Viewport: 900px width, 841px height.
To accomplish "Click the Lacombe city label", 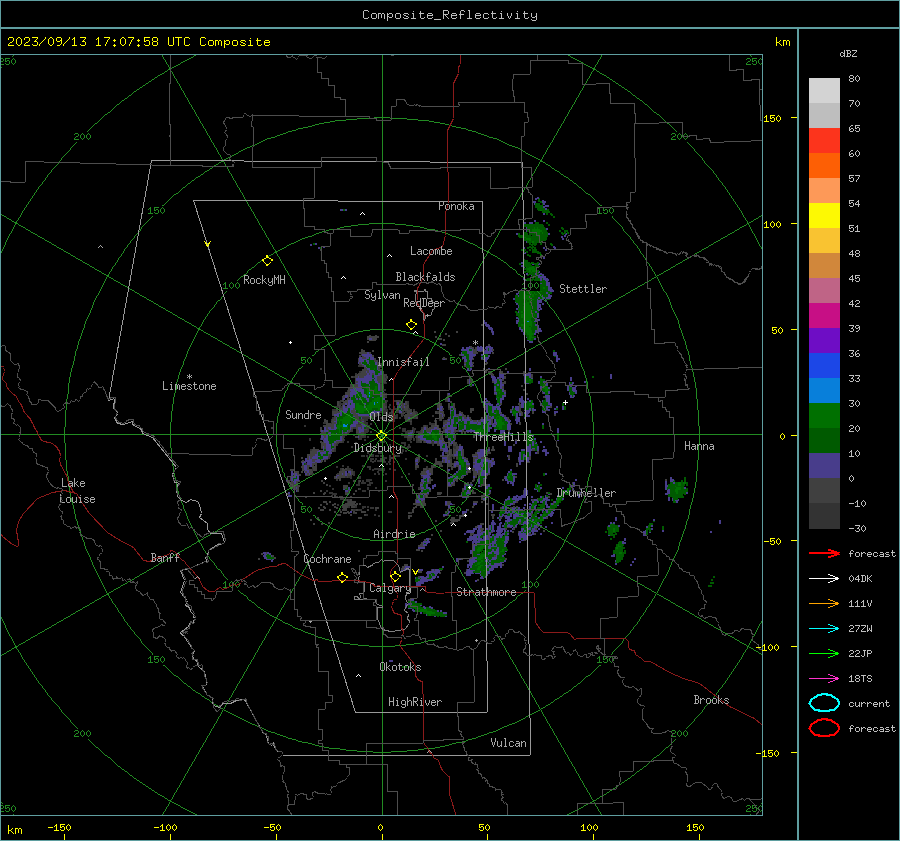I will [x=431, y=251].
